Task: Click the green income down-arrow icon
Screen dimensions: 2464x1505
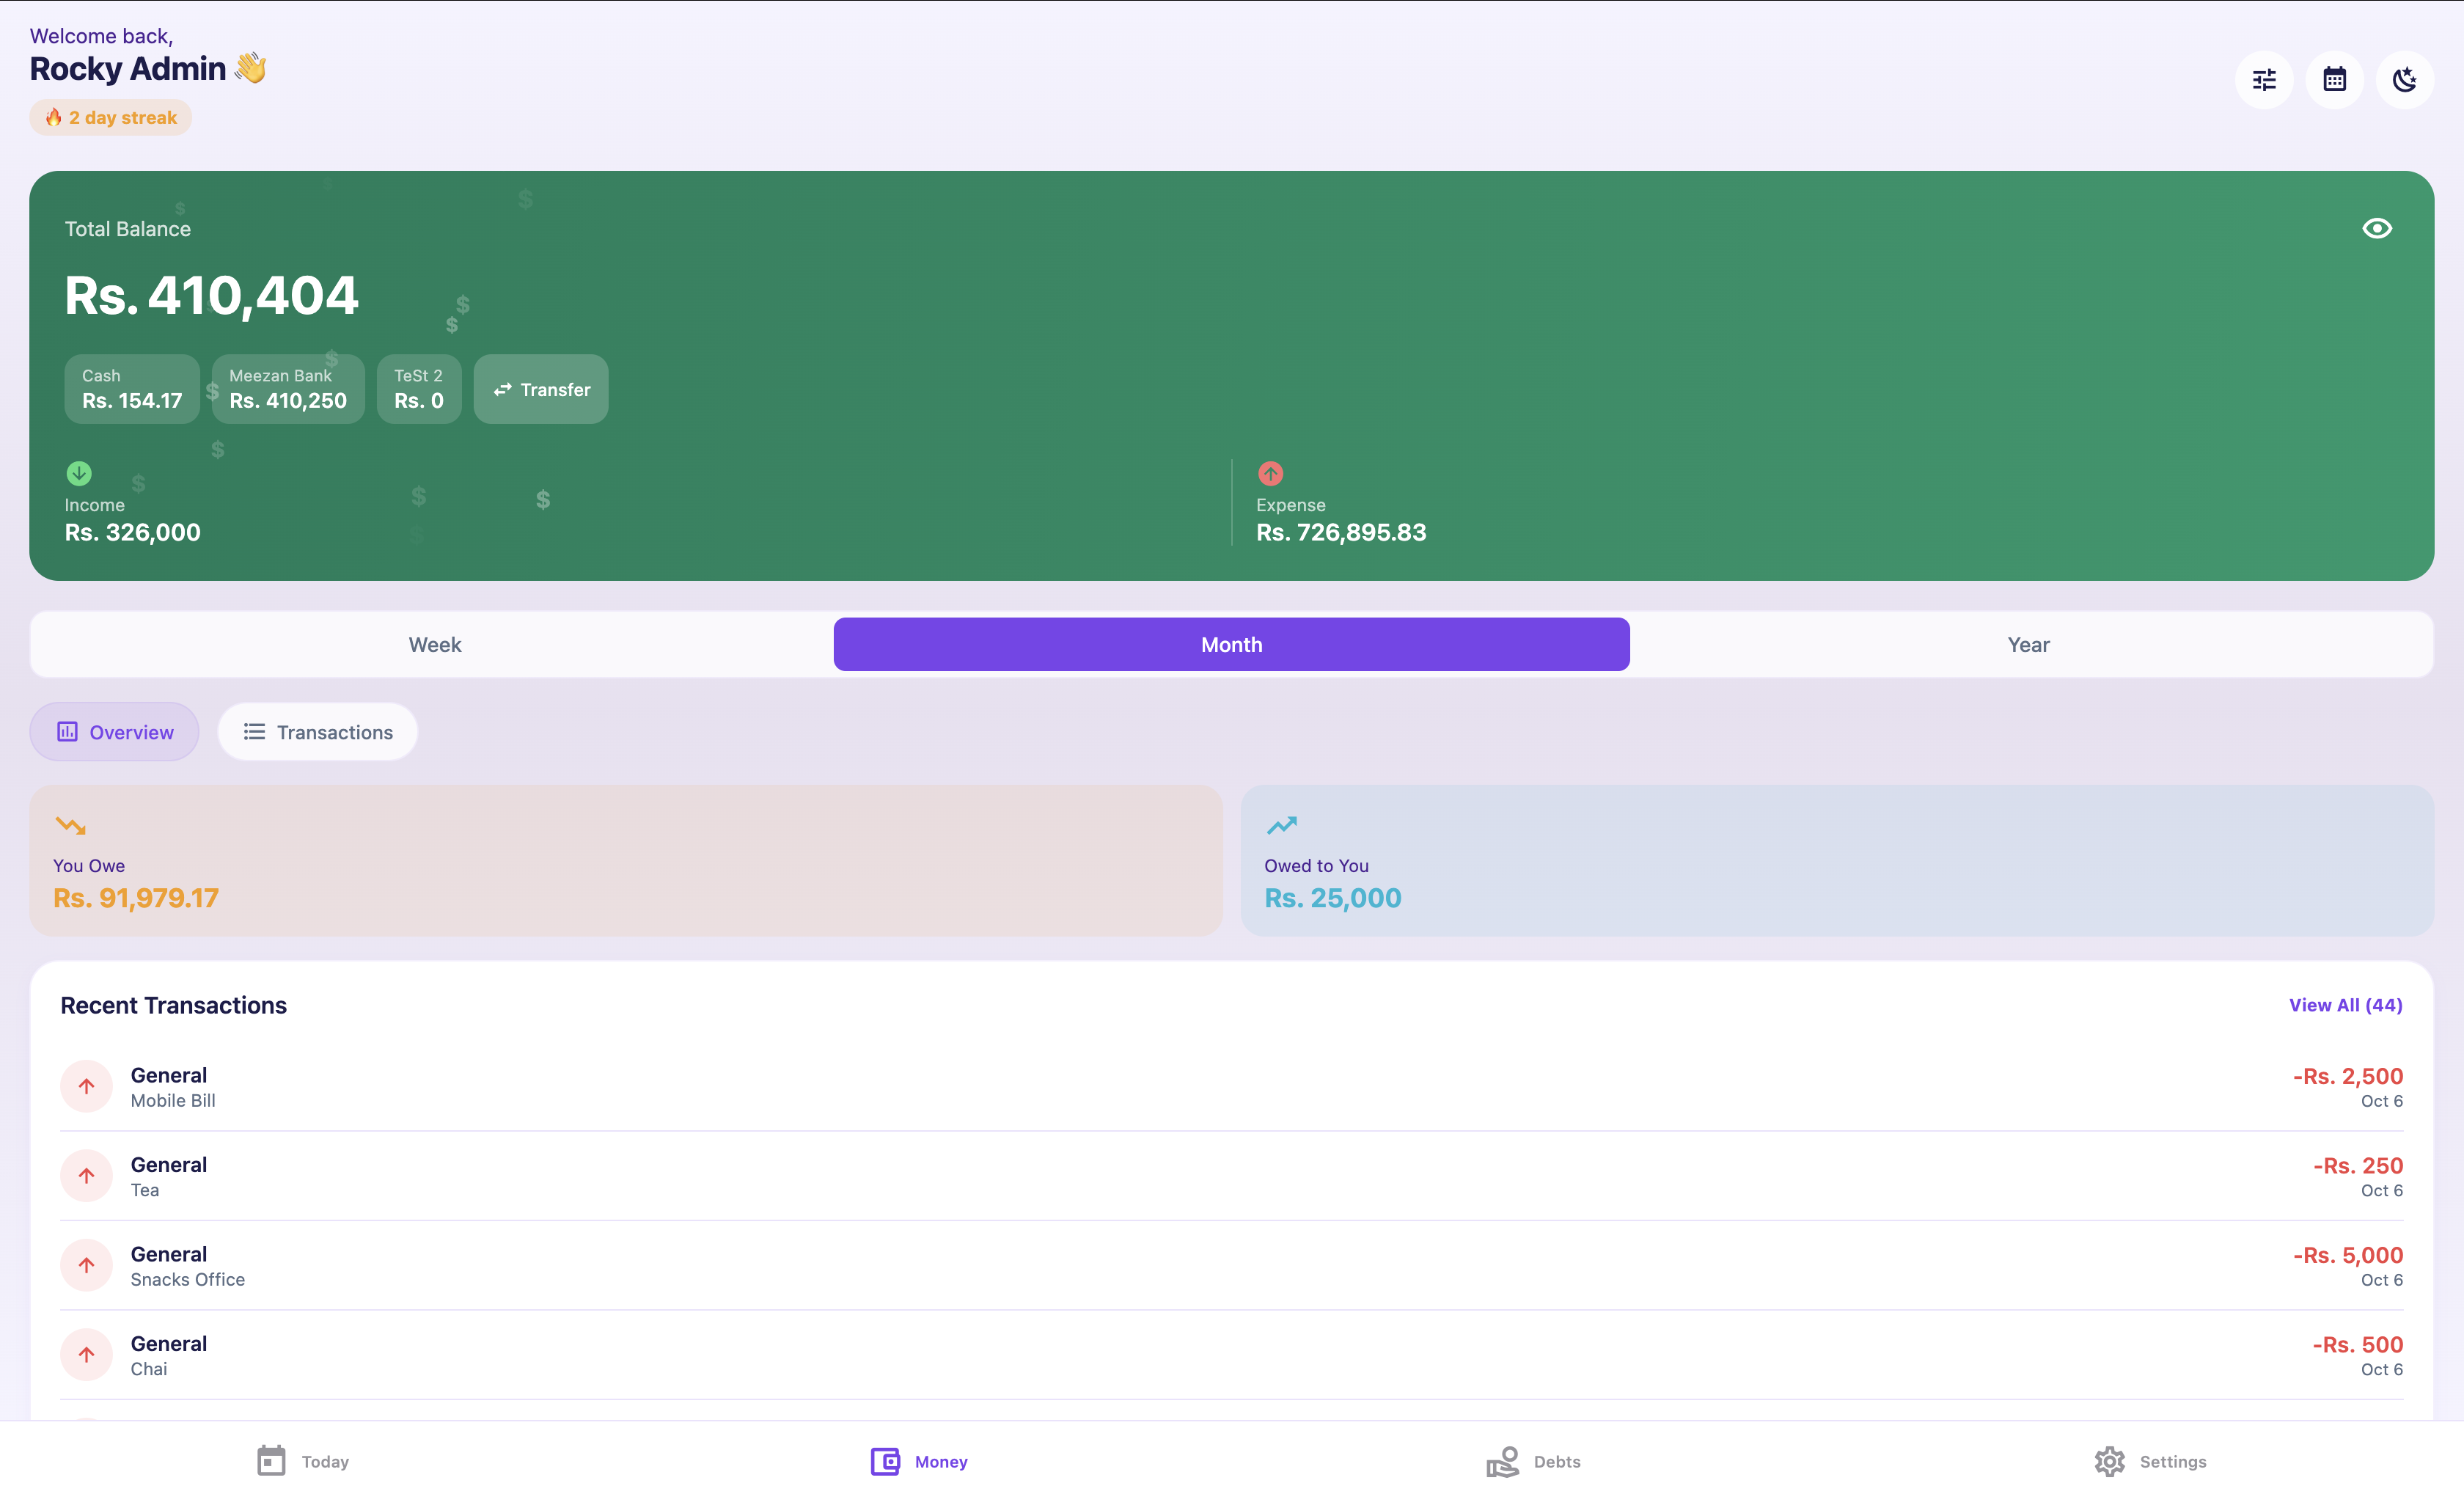Action: 79,473
